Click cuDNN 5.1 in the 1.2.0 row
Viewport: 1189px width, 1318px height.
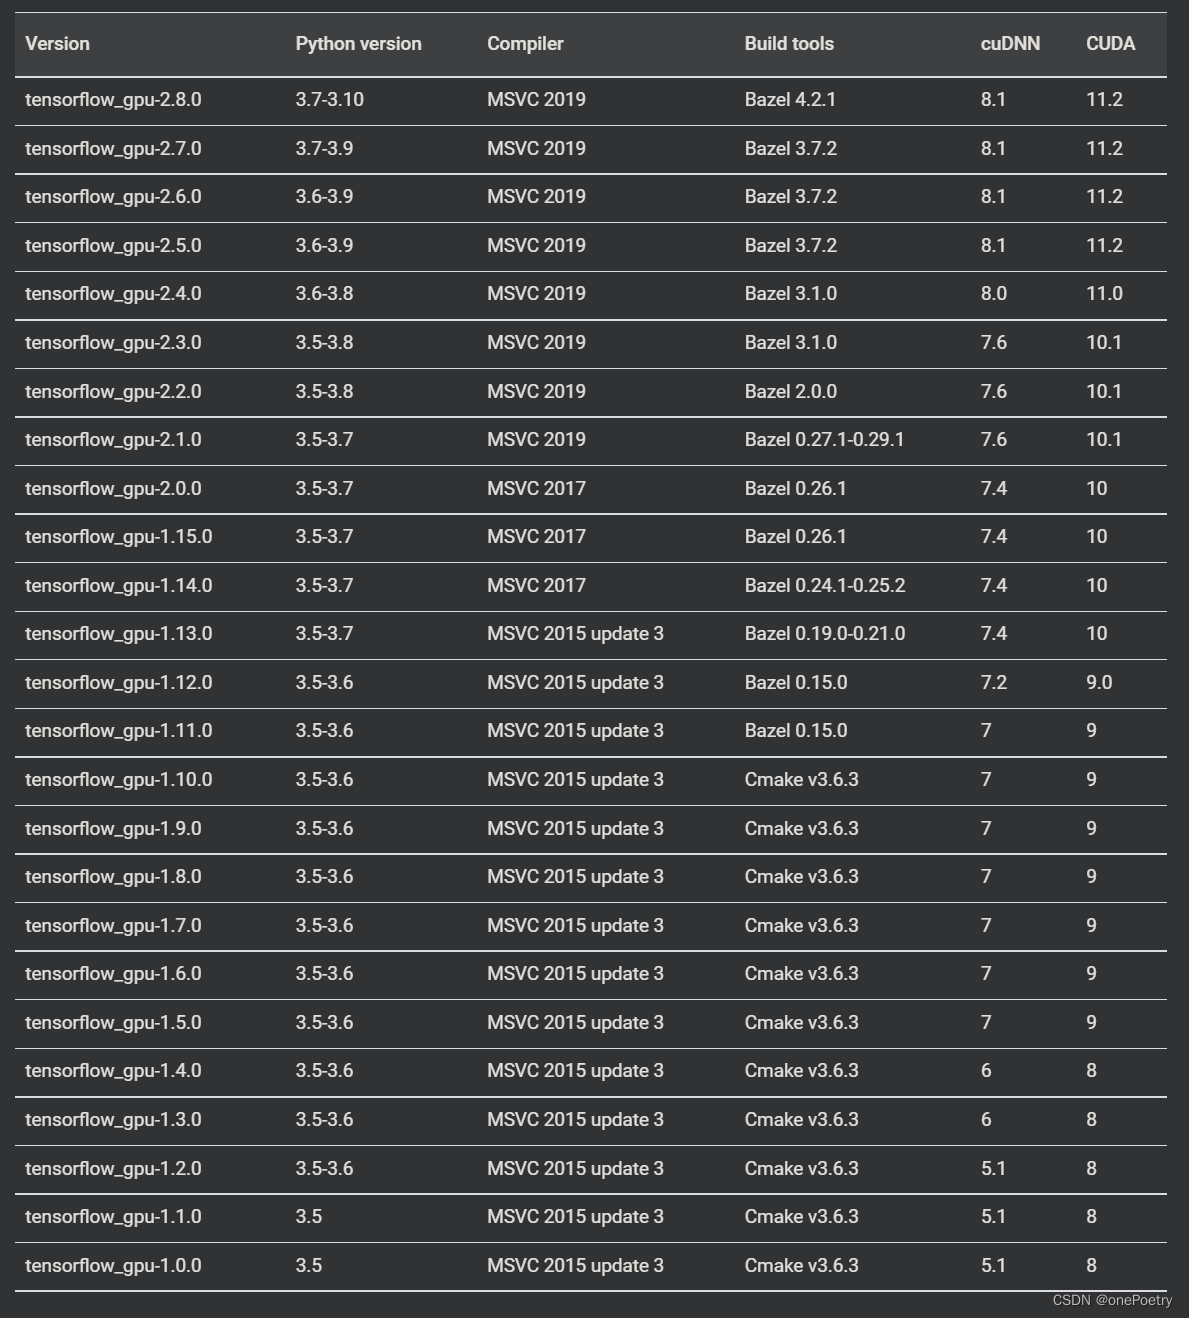[x=993, y=1169]
